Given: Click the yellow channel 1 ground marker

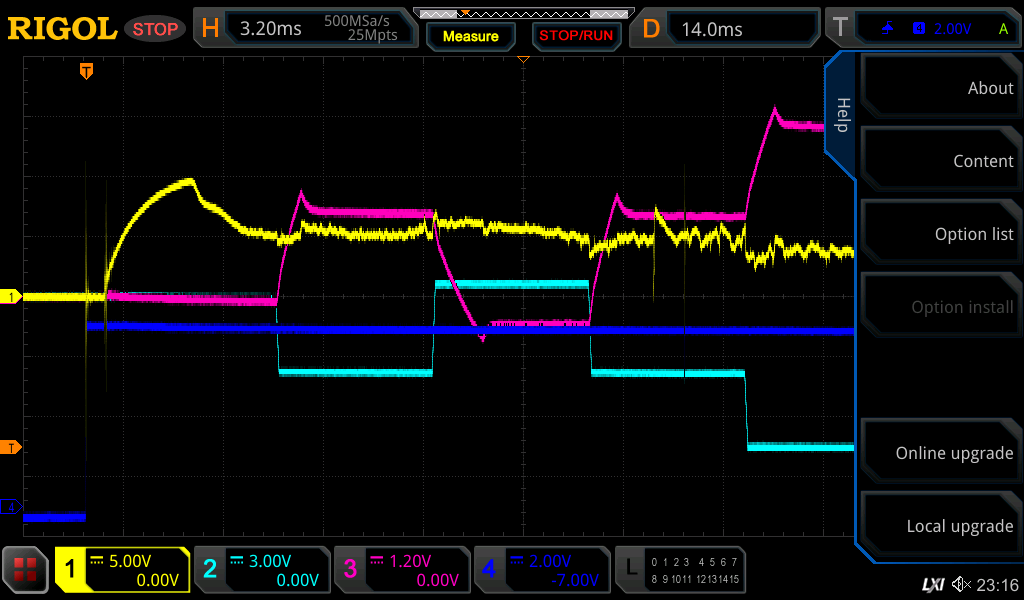Looking at the screenshot, I should coord(12,297).
